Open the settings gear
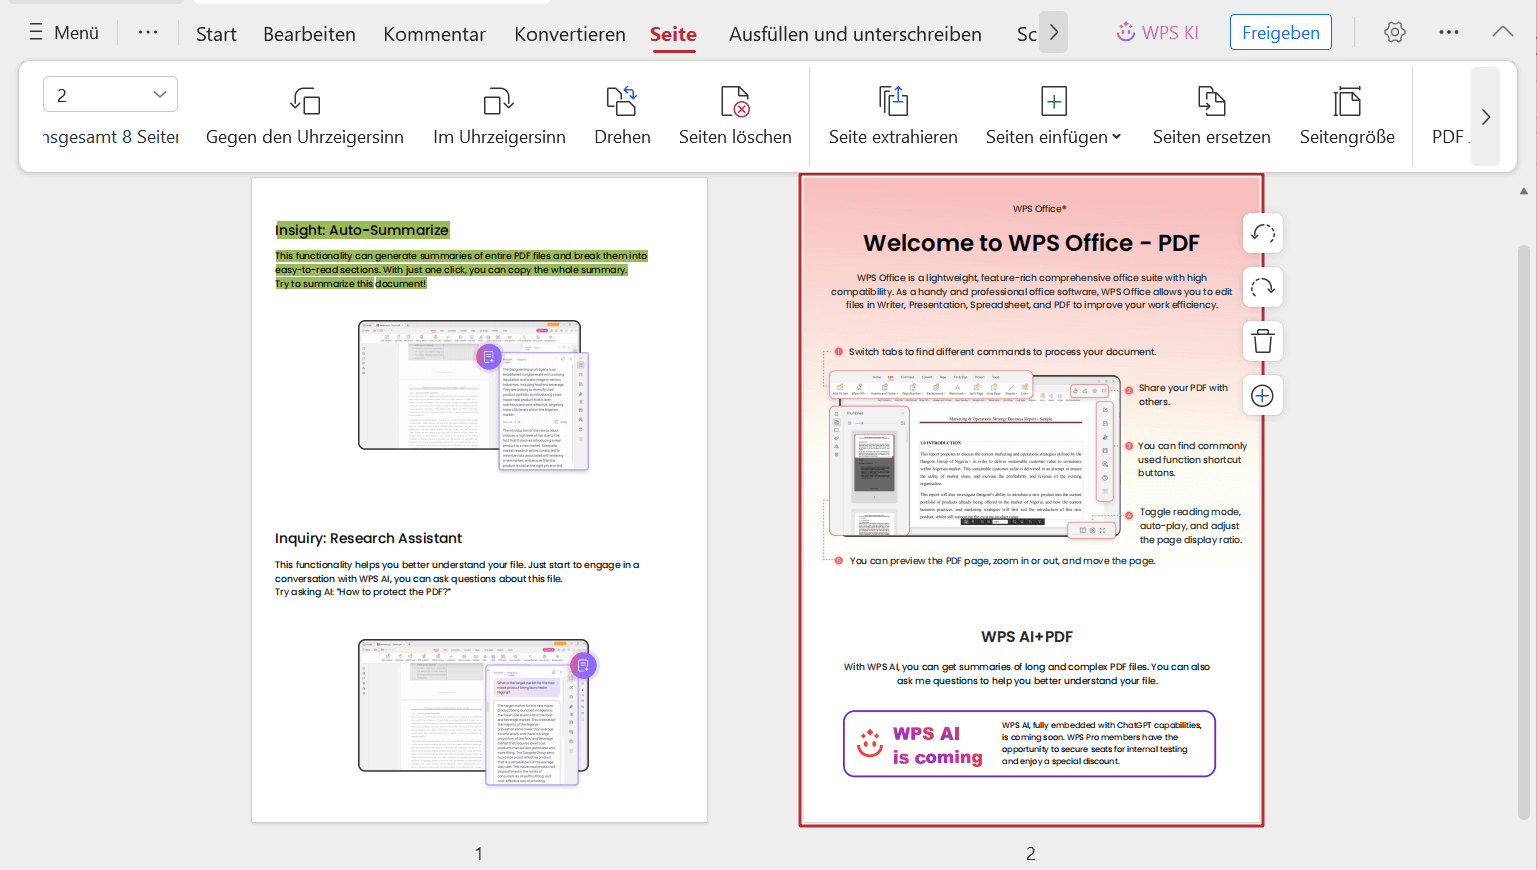 [x=1394, y=31]
